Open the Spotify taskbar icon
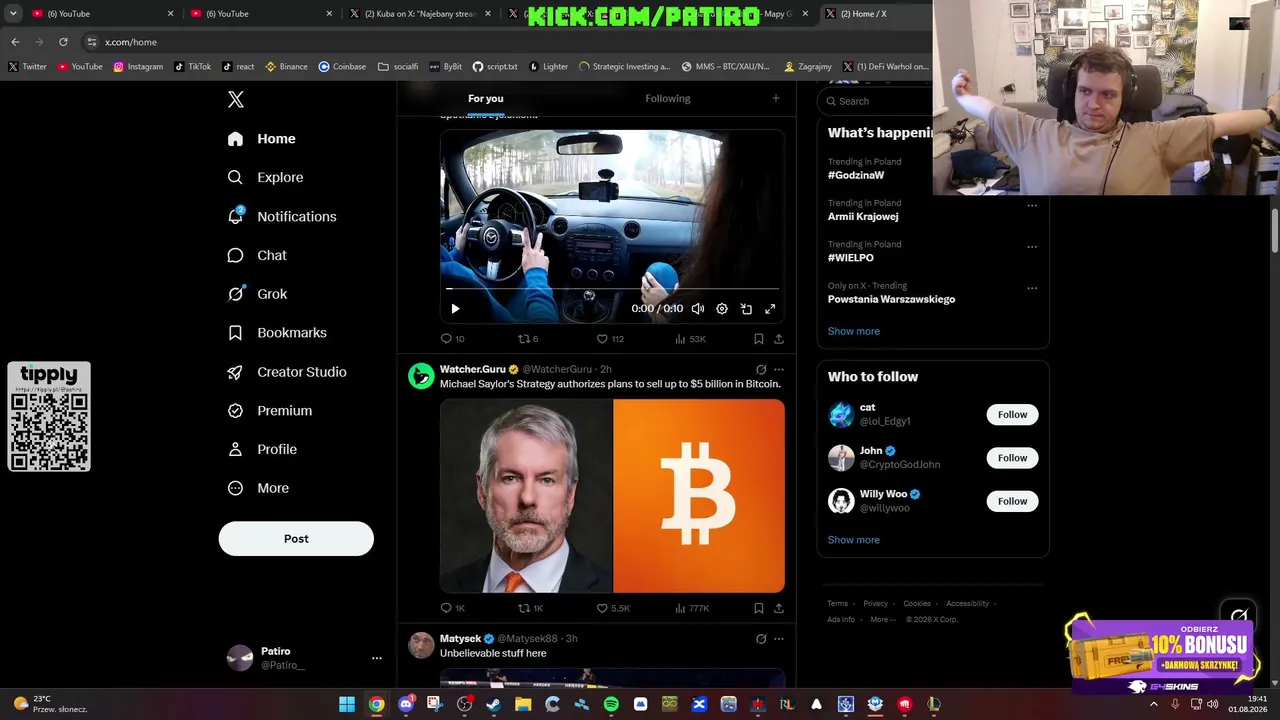 point(611,704)
